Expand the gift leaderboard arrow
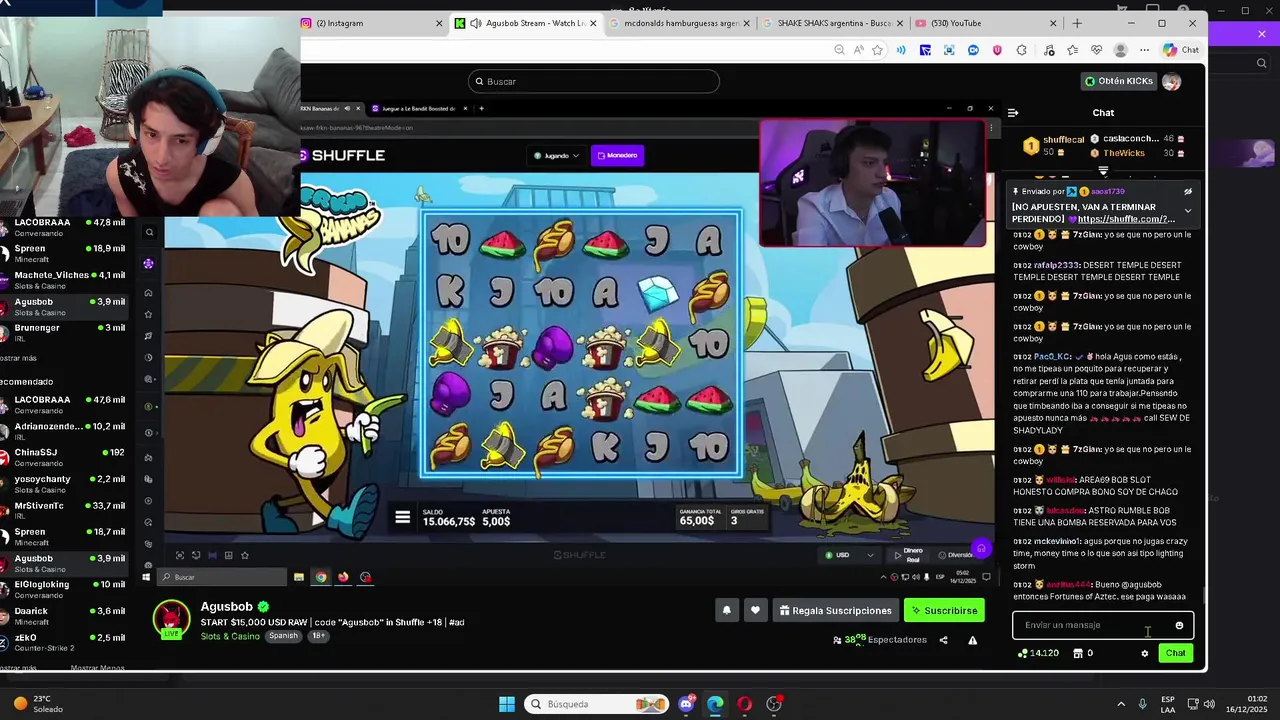Viewport: 1280px width, 720px height. point(1104,171)
